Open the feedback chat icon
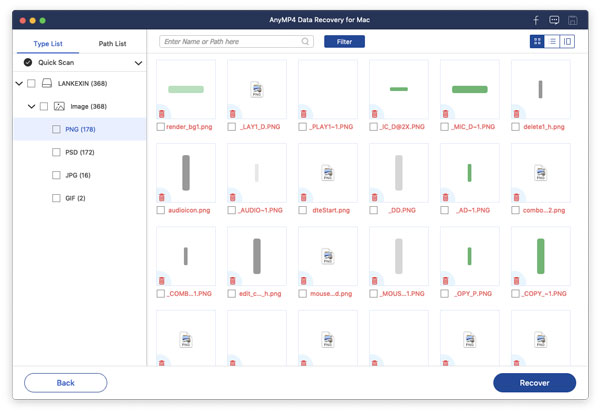Screen dimensions: 600x413 (x=554, y=20)
